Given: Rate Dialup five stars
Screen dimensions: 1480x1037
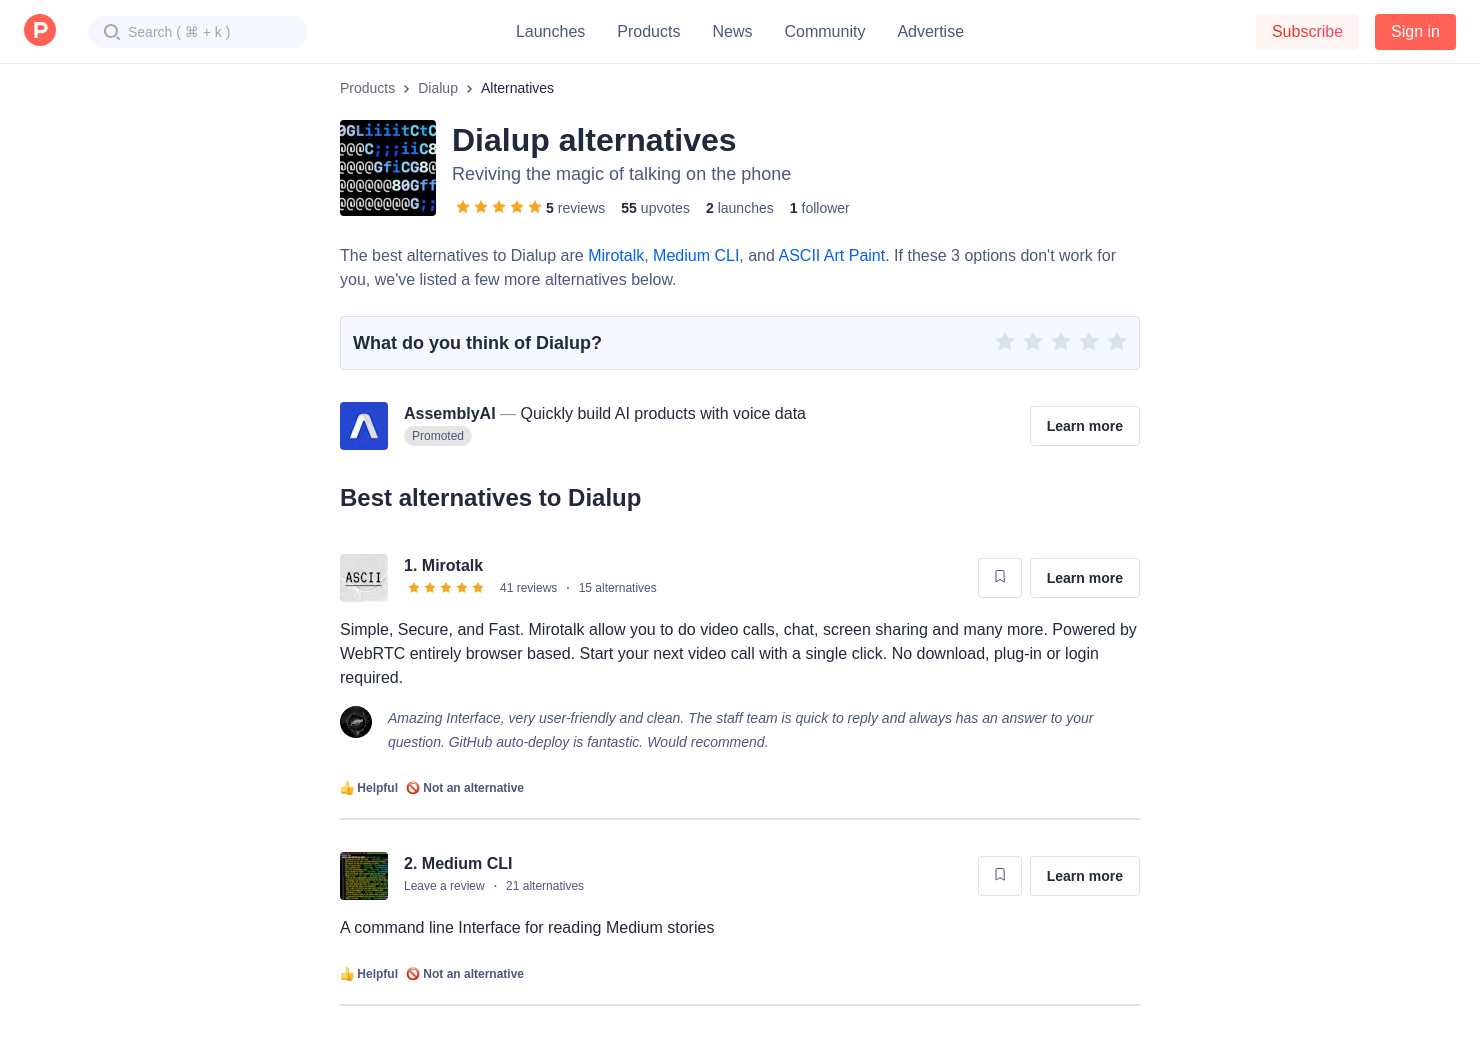Looking at the screenshot, I should 1116,342.
